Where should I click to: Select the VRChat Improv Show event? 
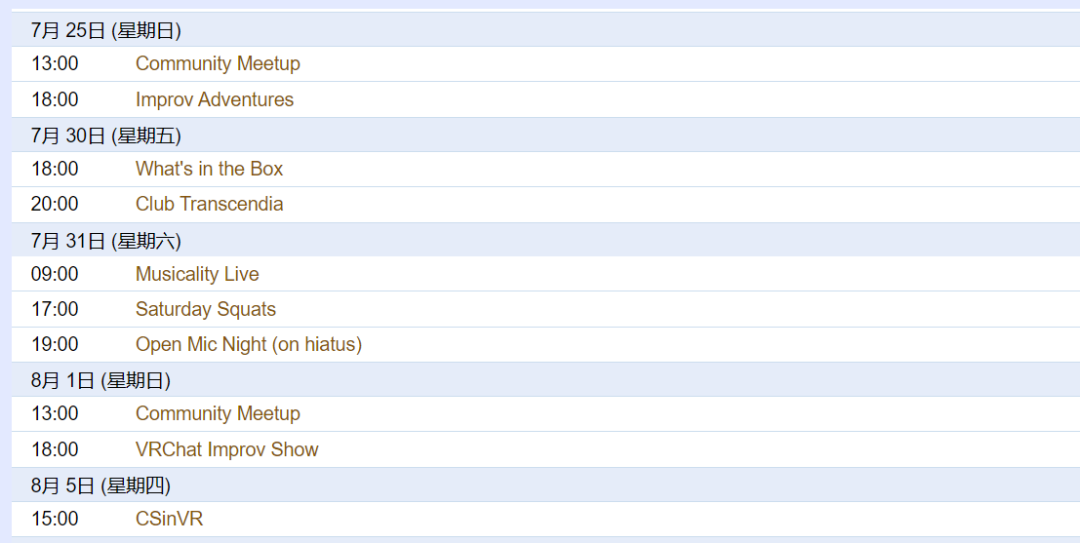[x=226, y=450]
